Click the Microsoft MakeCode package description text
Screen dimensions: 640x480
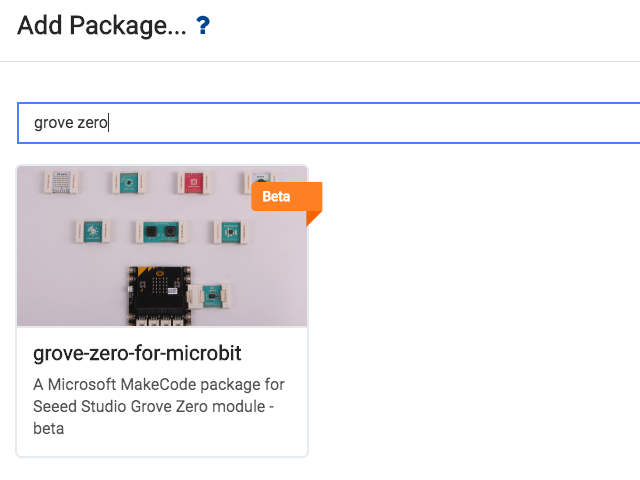(x=159, y=406)
